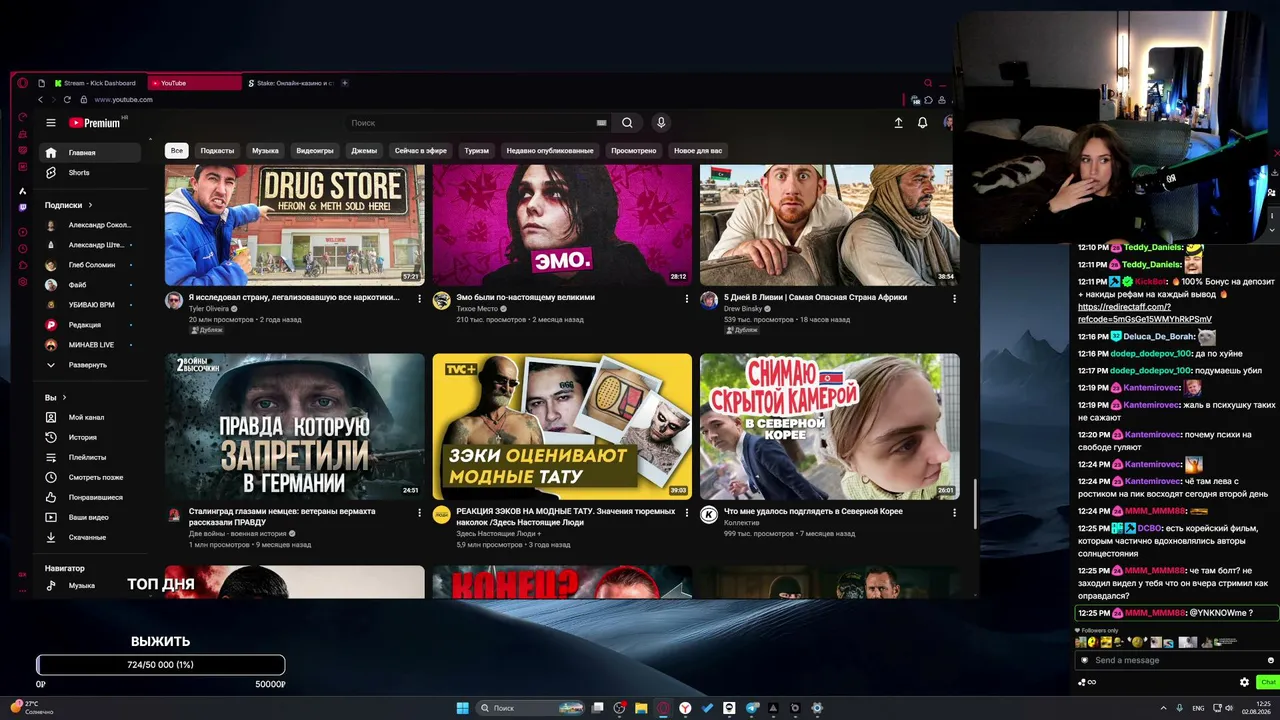Select the Музыка filter chip

(265, 151)
